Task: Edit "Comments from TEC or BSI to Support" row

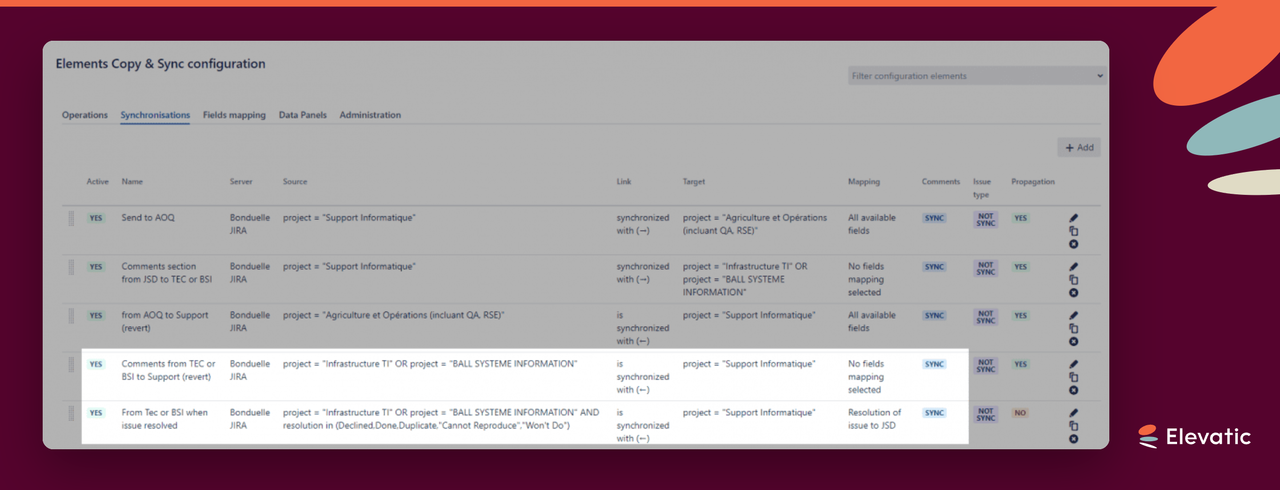Action: tap(1073, 364)
